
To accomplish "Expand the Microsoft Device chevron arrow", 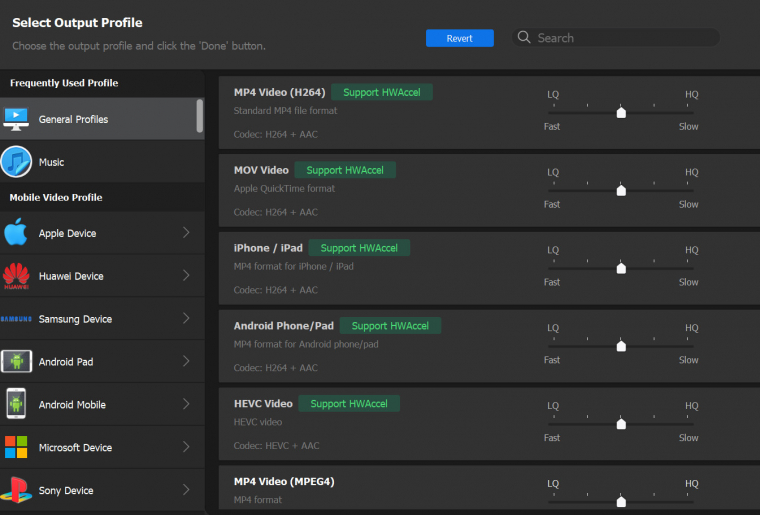I will [186, 447].
